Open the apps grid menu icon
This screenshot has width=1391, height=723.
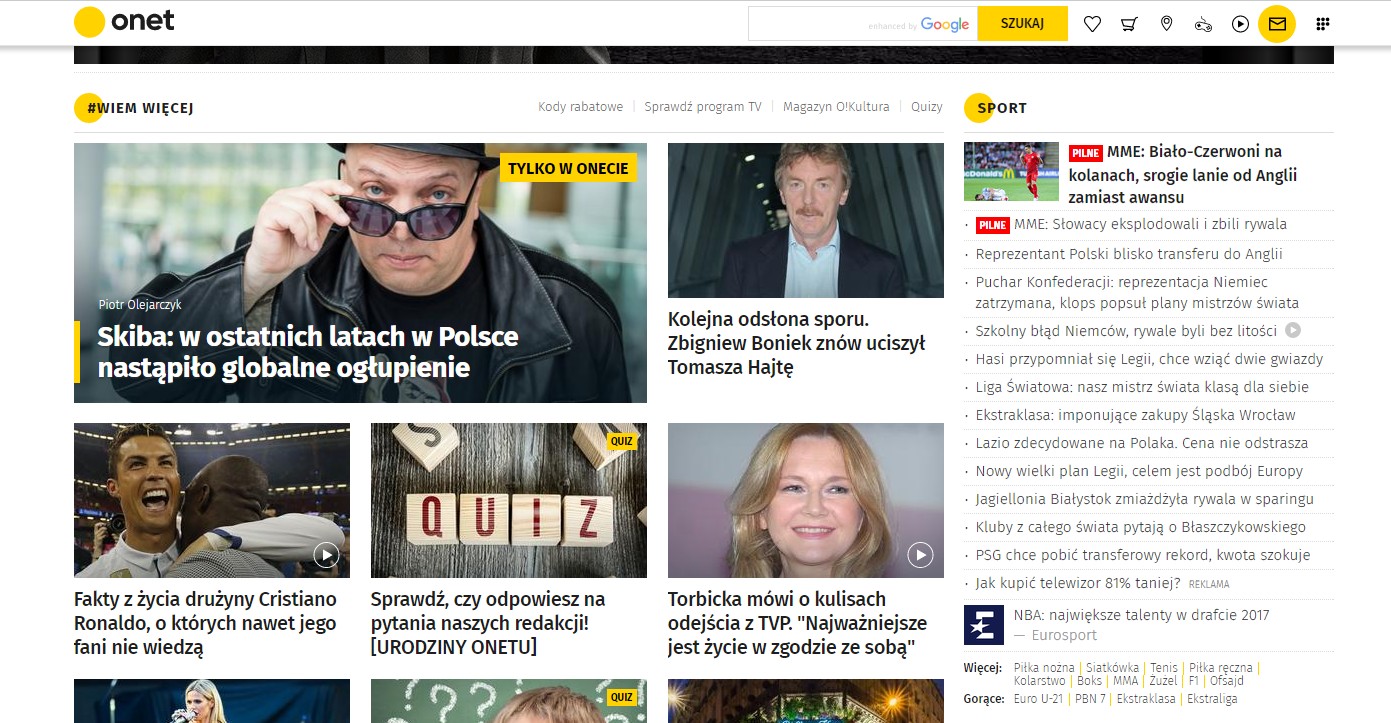(x=1322, y=24)
